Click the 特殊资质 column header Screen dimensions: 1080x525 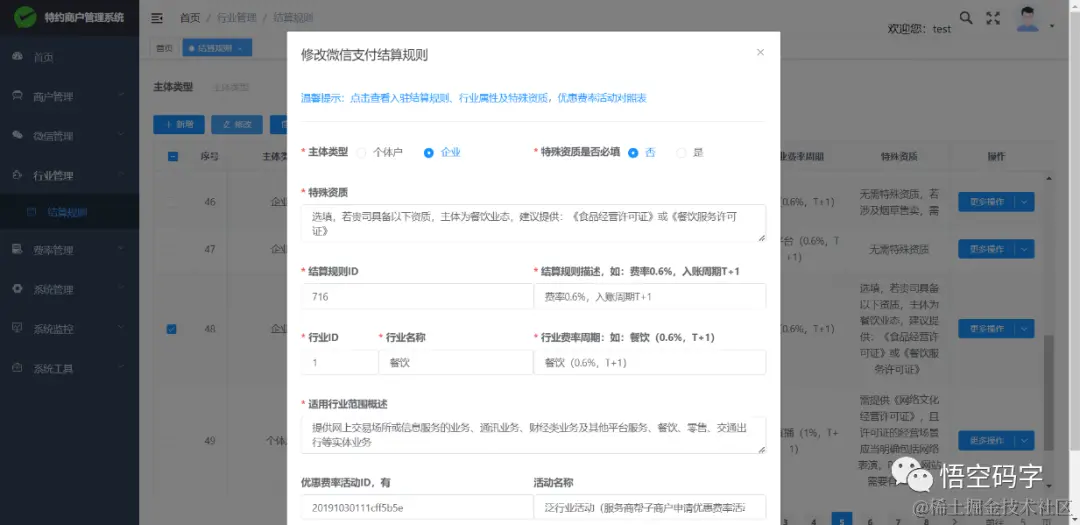tap(899, 156)
